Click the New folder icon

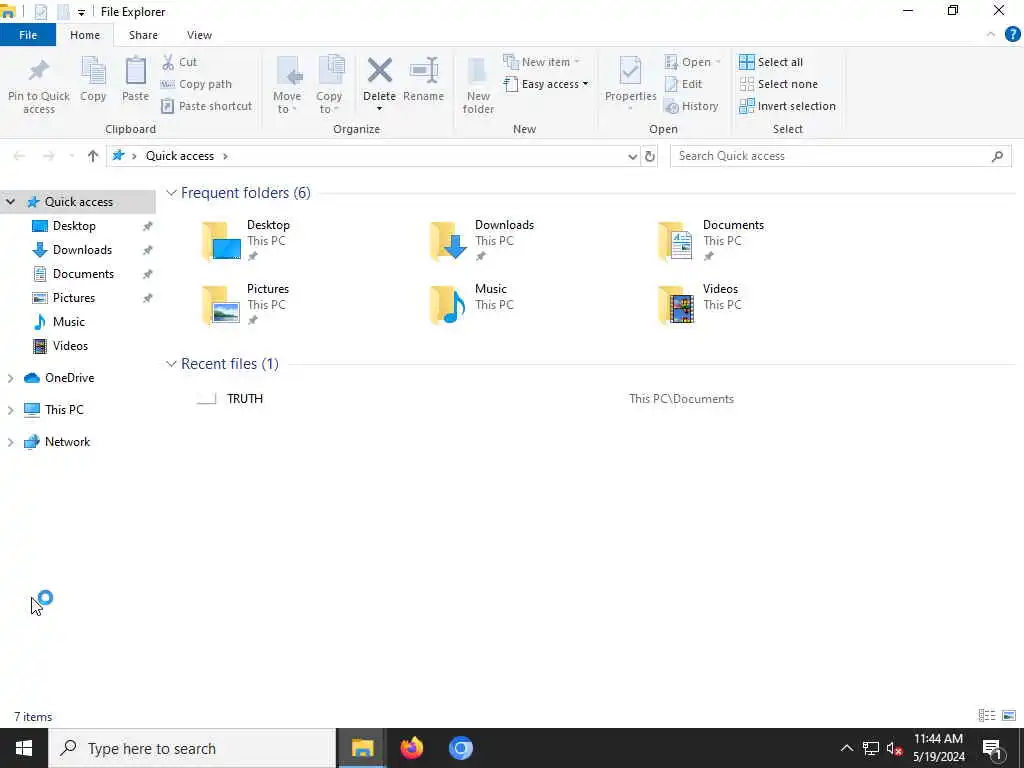click(478, 71)
